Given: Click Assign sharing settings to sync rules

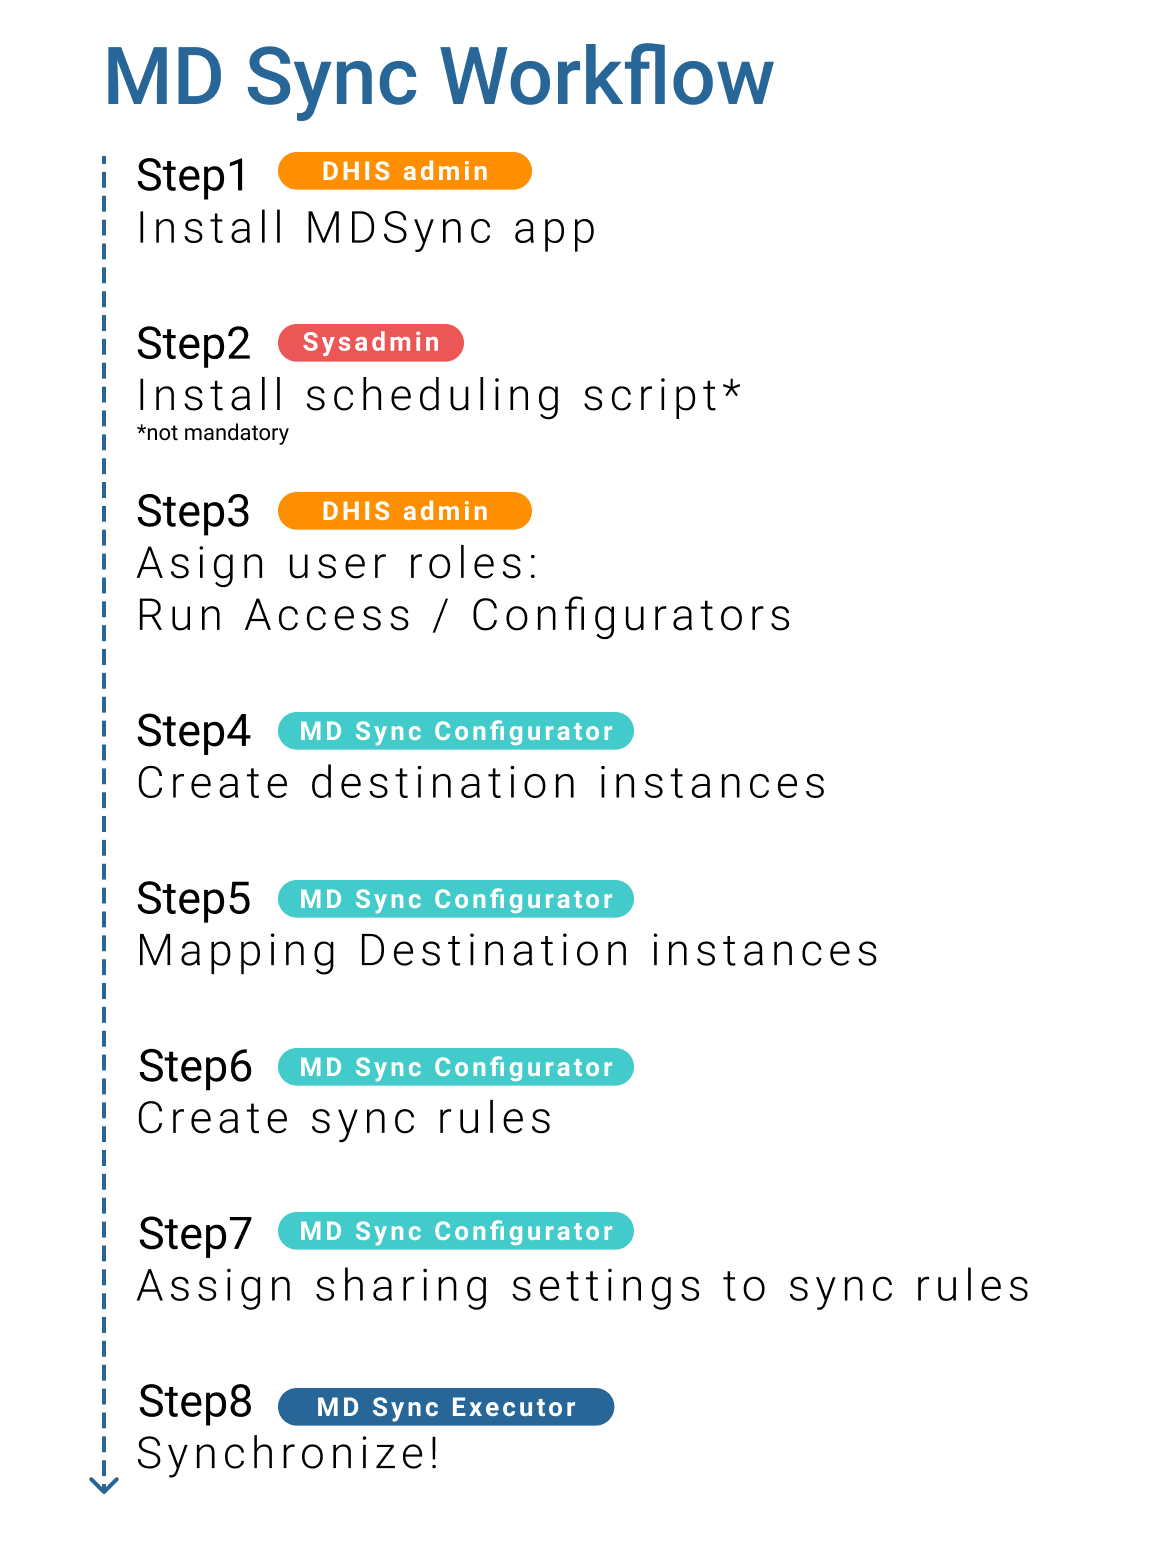Looking at the screenshot, I should tap(584, 1287).
